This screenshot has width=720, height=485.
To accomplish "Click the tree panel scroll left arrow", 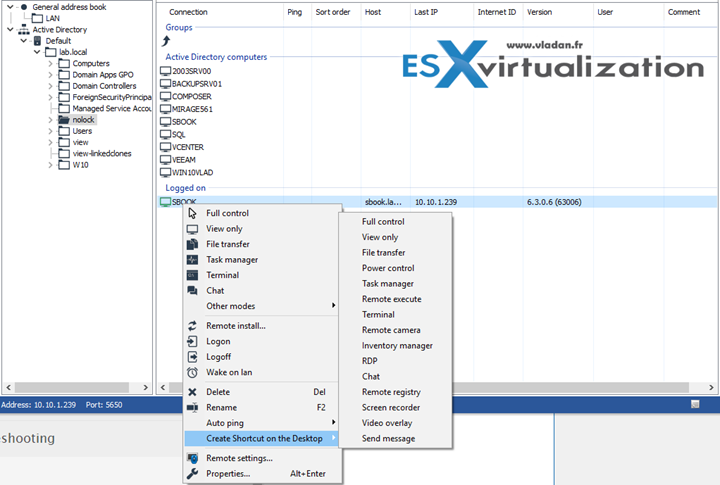I will pyautogui.click(x=8, y=387).
